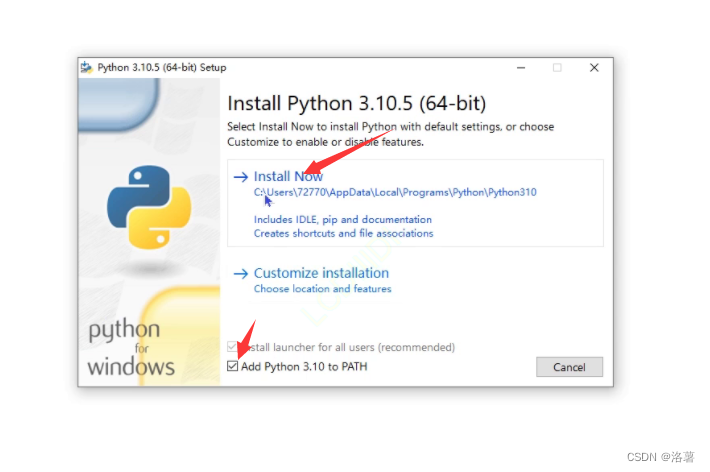The image size is (710, 472).
Task: Click the disabled maximize button
Action: (x=557, y=68)
